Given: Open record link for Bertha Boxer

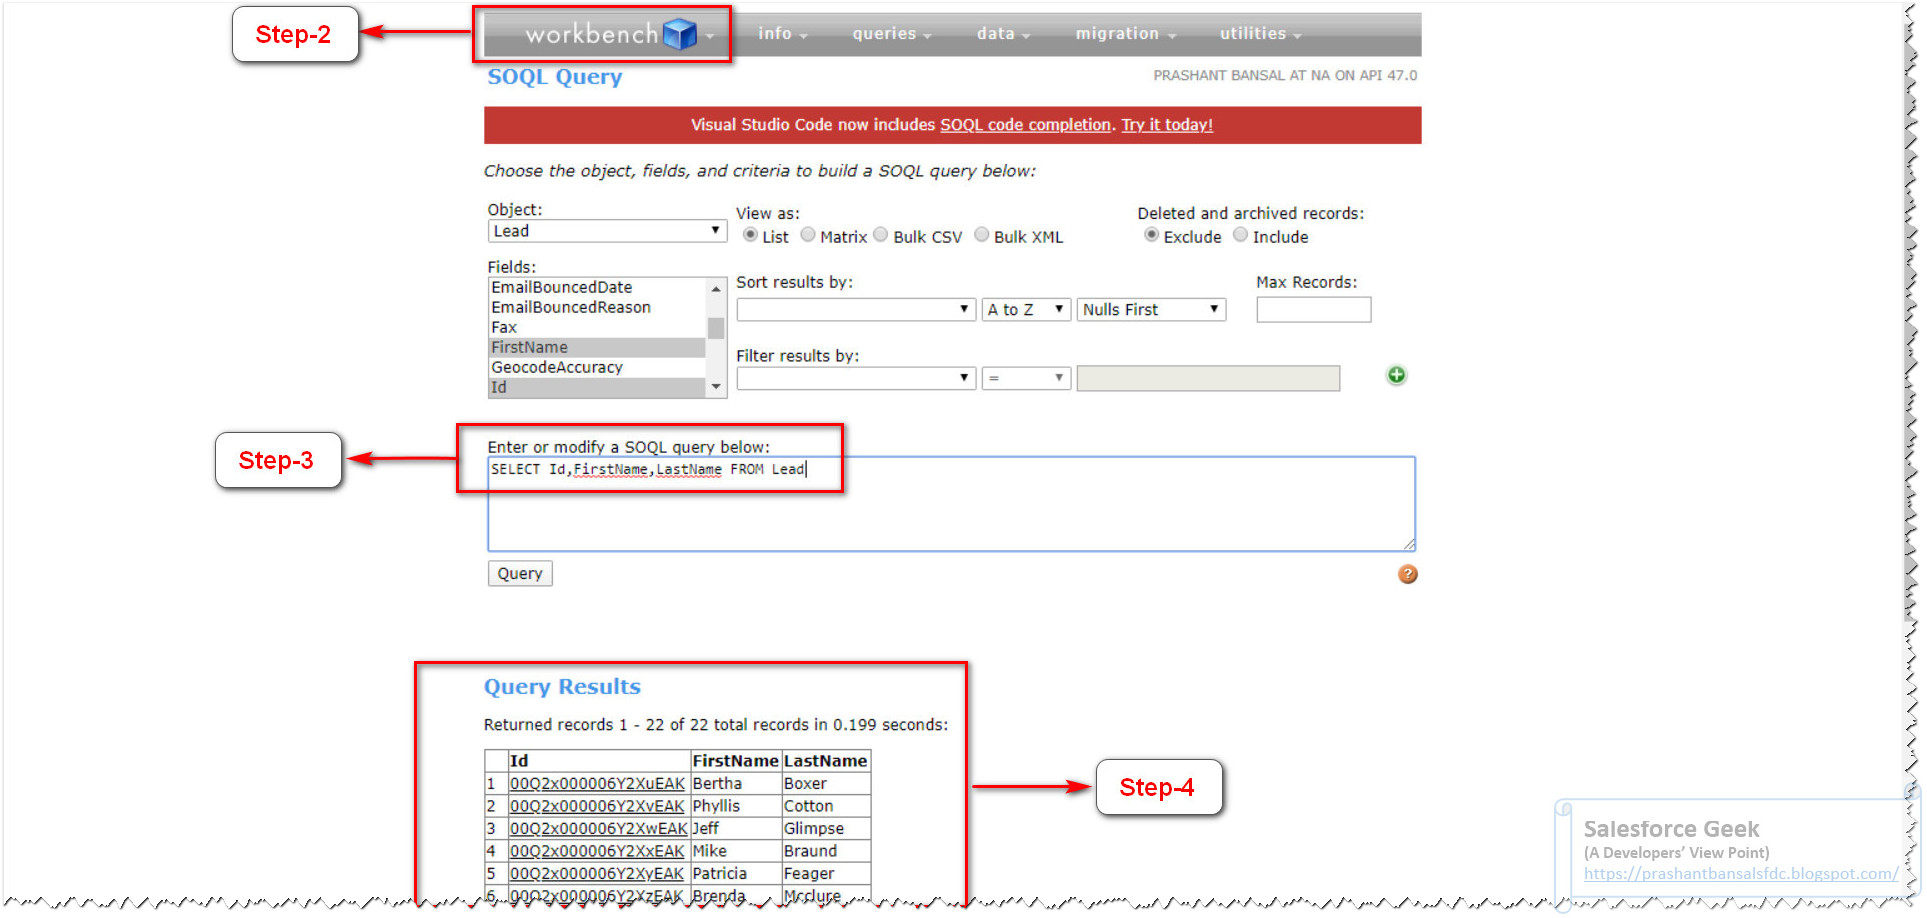Looking at the screenshot, I should 597,784.
